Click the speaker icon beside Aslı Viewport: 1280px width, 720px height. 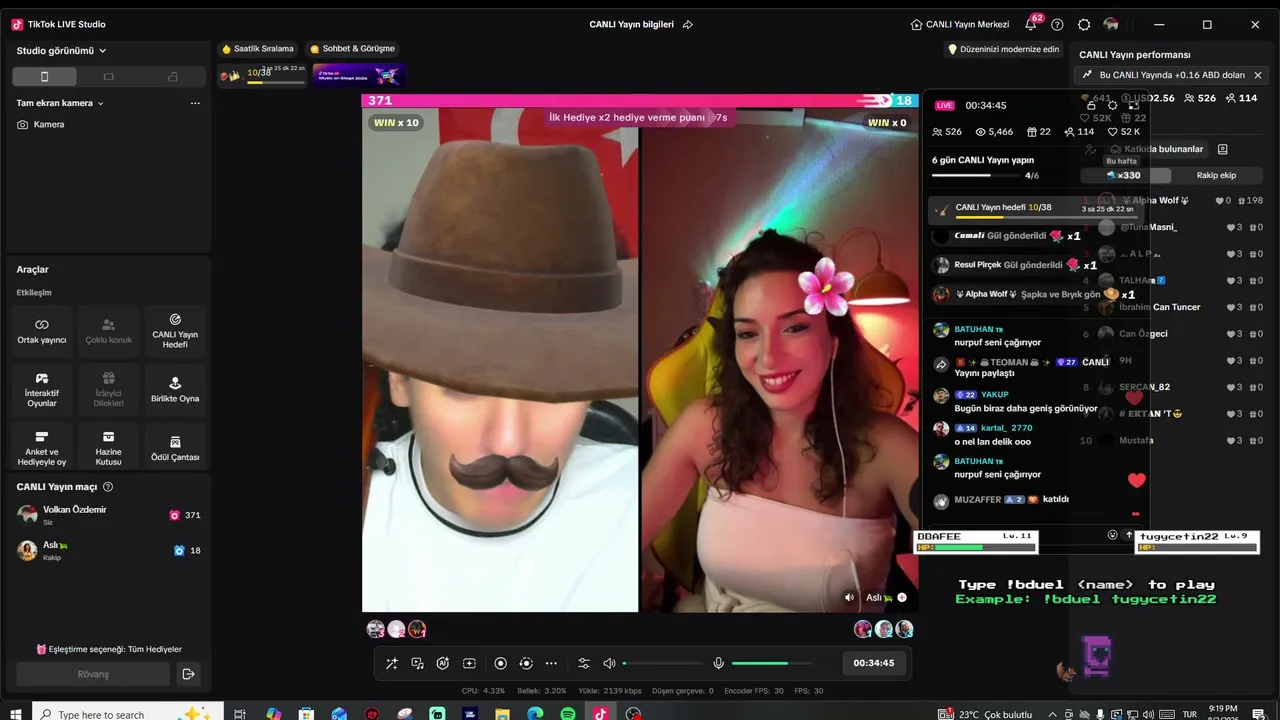[849, 597]
